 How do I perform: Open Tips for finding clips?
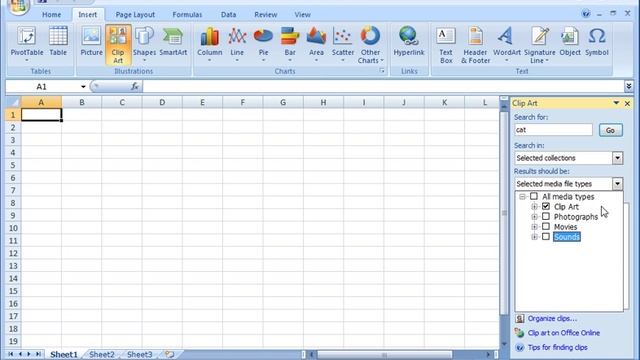(x=558, y=347)
